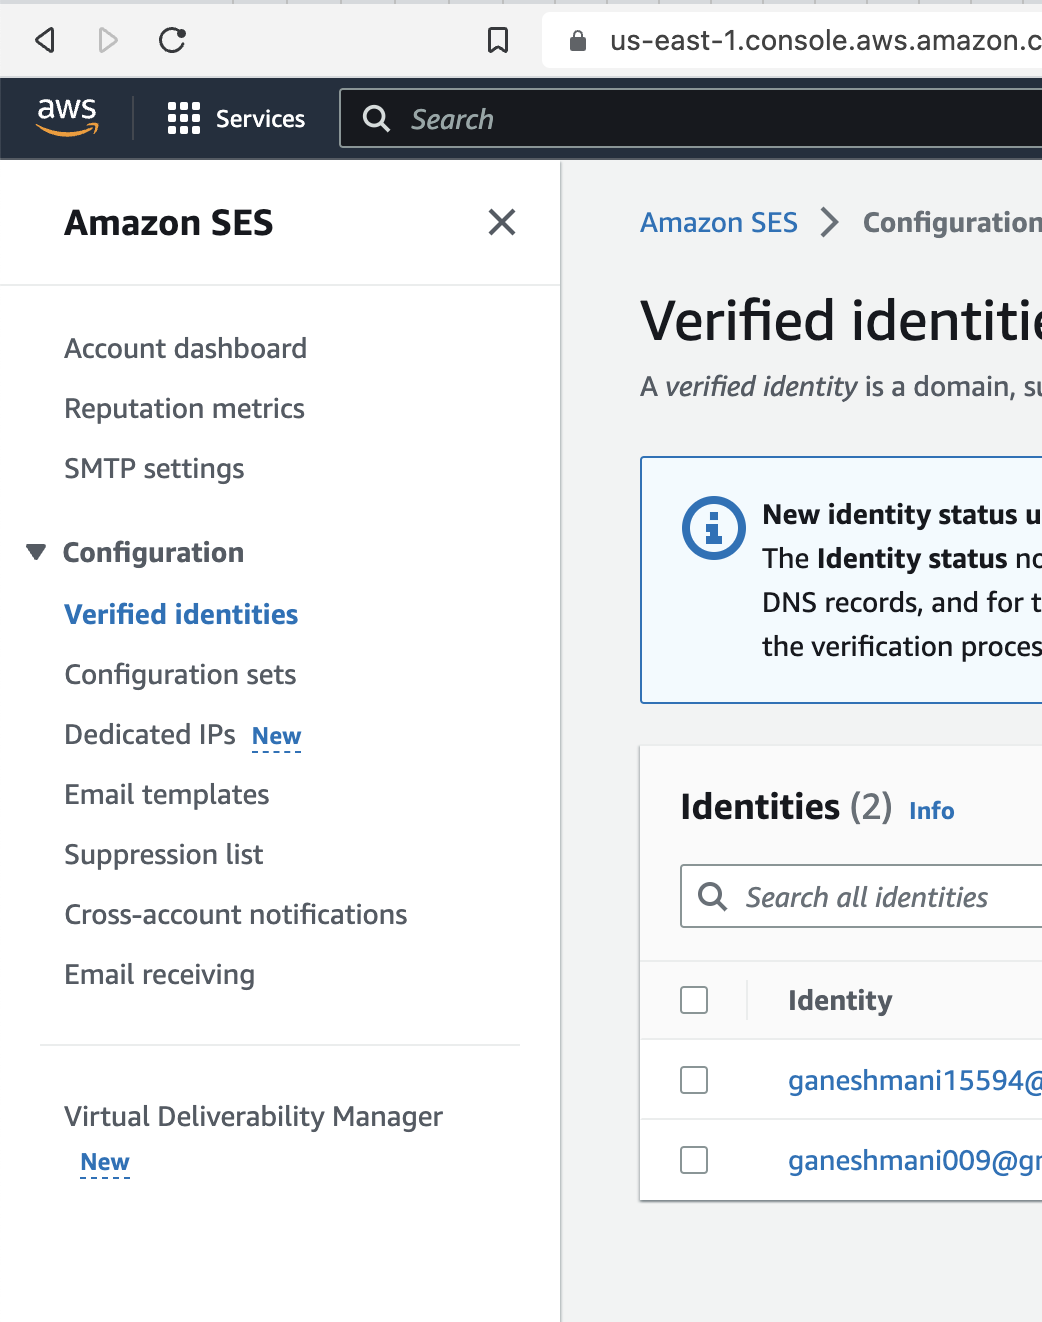
Task: Toggle the select-all Identity header checkbox
Action: pyautogui.click(x=694, y=1000)
